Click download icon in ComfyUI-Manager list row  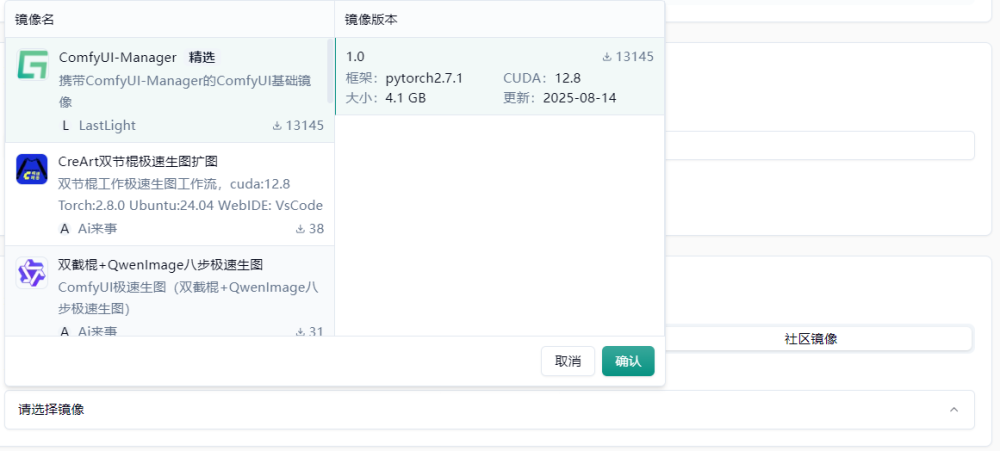277,126
